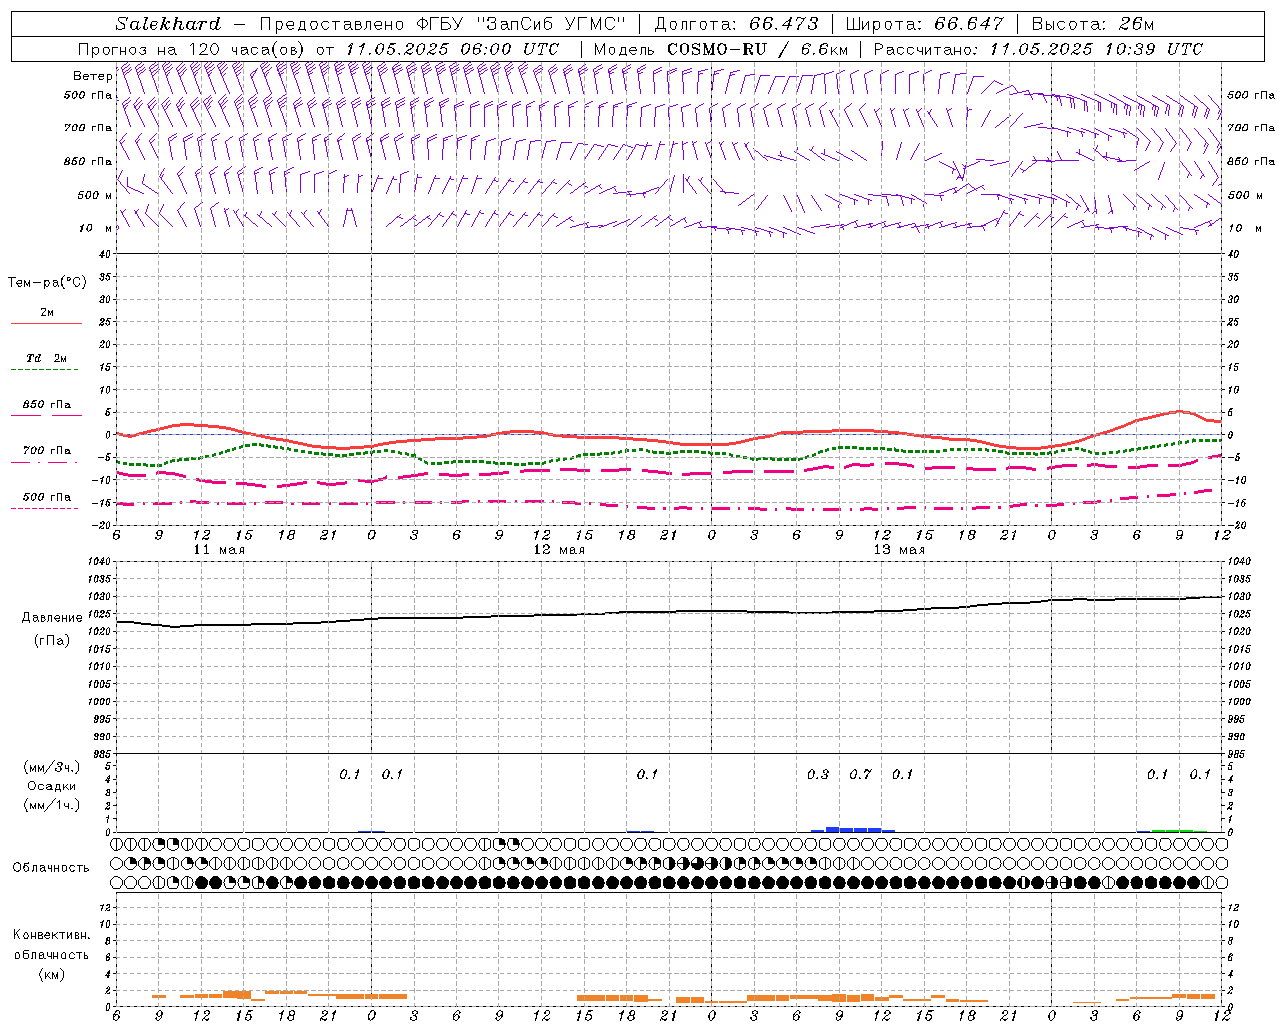Click the '(мм/1ч.)' precipitation unit label
1280x1024 pixels.
coord(52,805)
